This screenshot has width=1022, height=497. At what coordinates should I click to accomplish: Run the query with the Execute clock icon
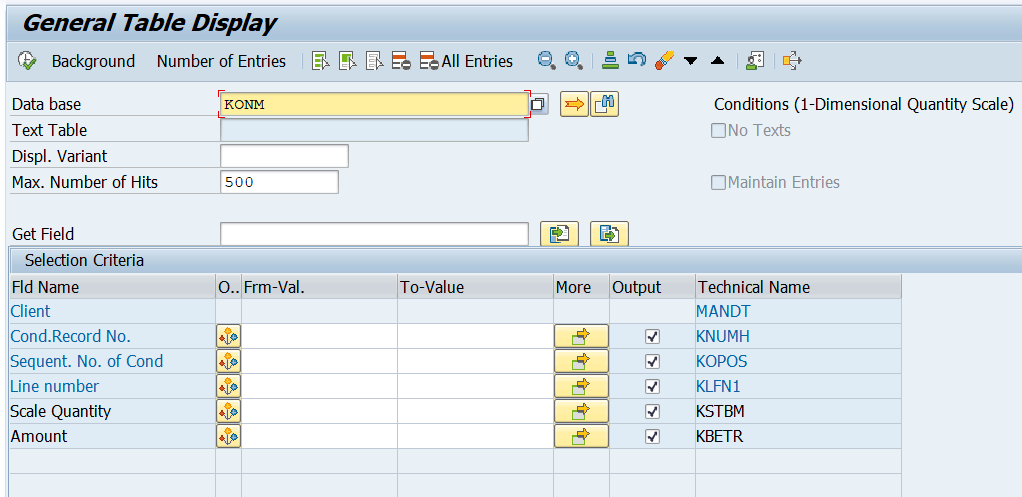[27, 61]
